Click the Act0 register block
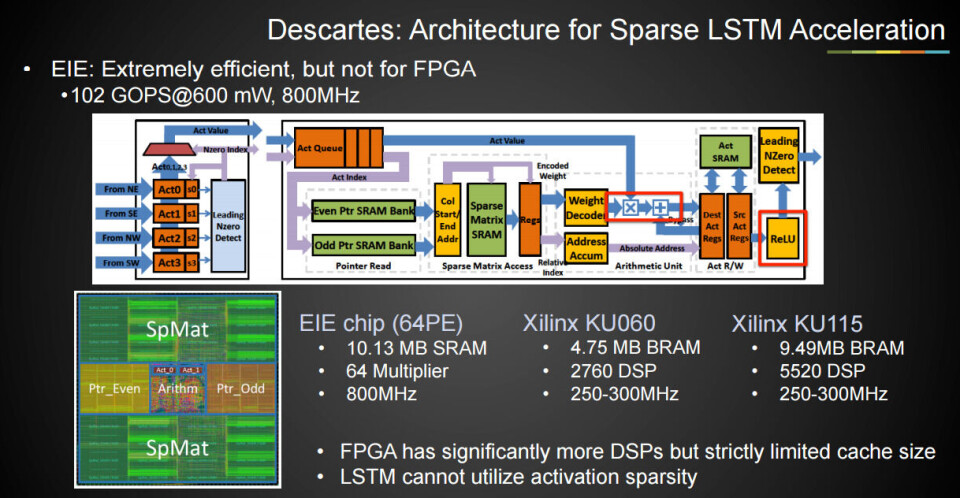 [169, 189]
